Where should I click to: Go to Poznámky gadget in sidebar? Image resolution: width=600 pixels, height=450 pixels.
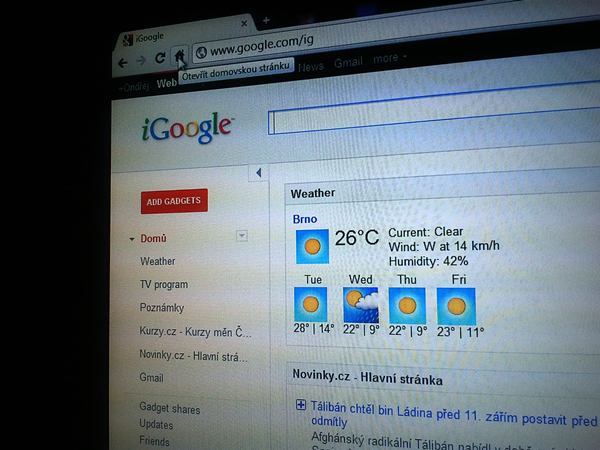(x=162, y=308)
